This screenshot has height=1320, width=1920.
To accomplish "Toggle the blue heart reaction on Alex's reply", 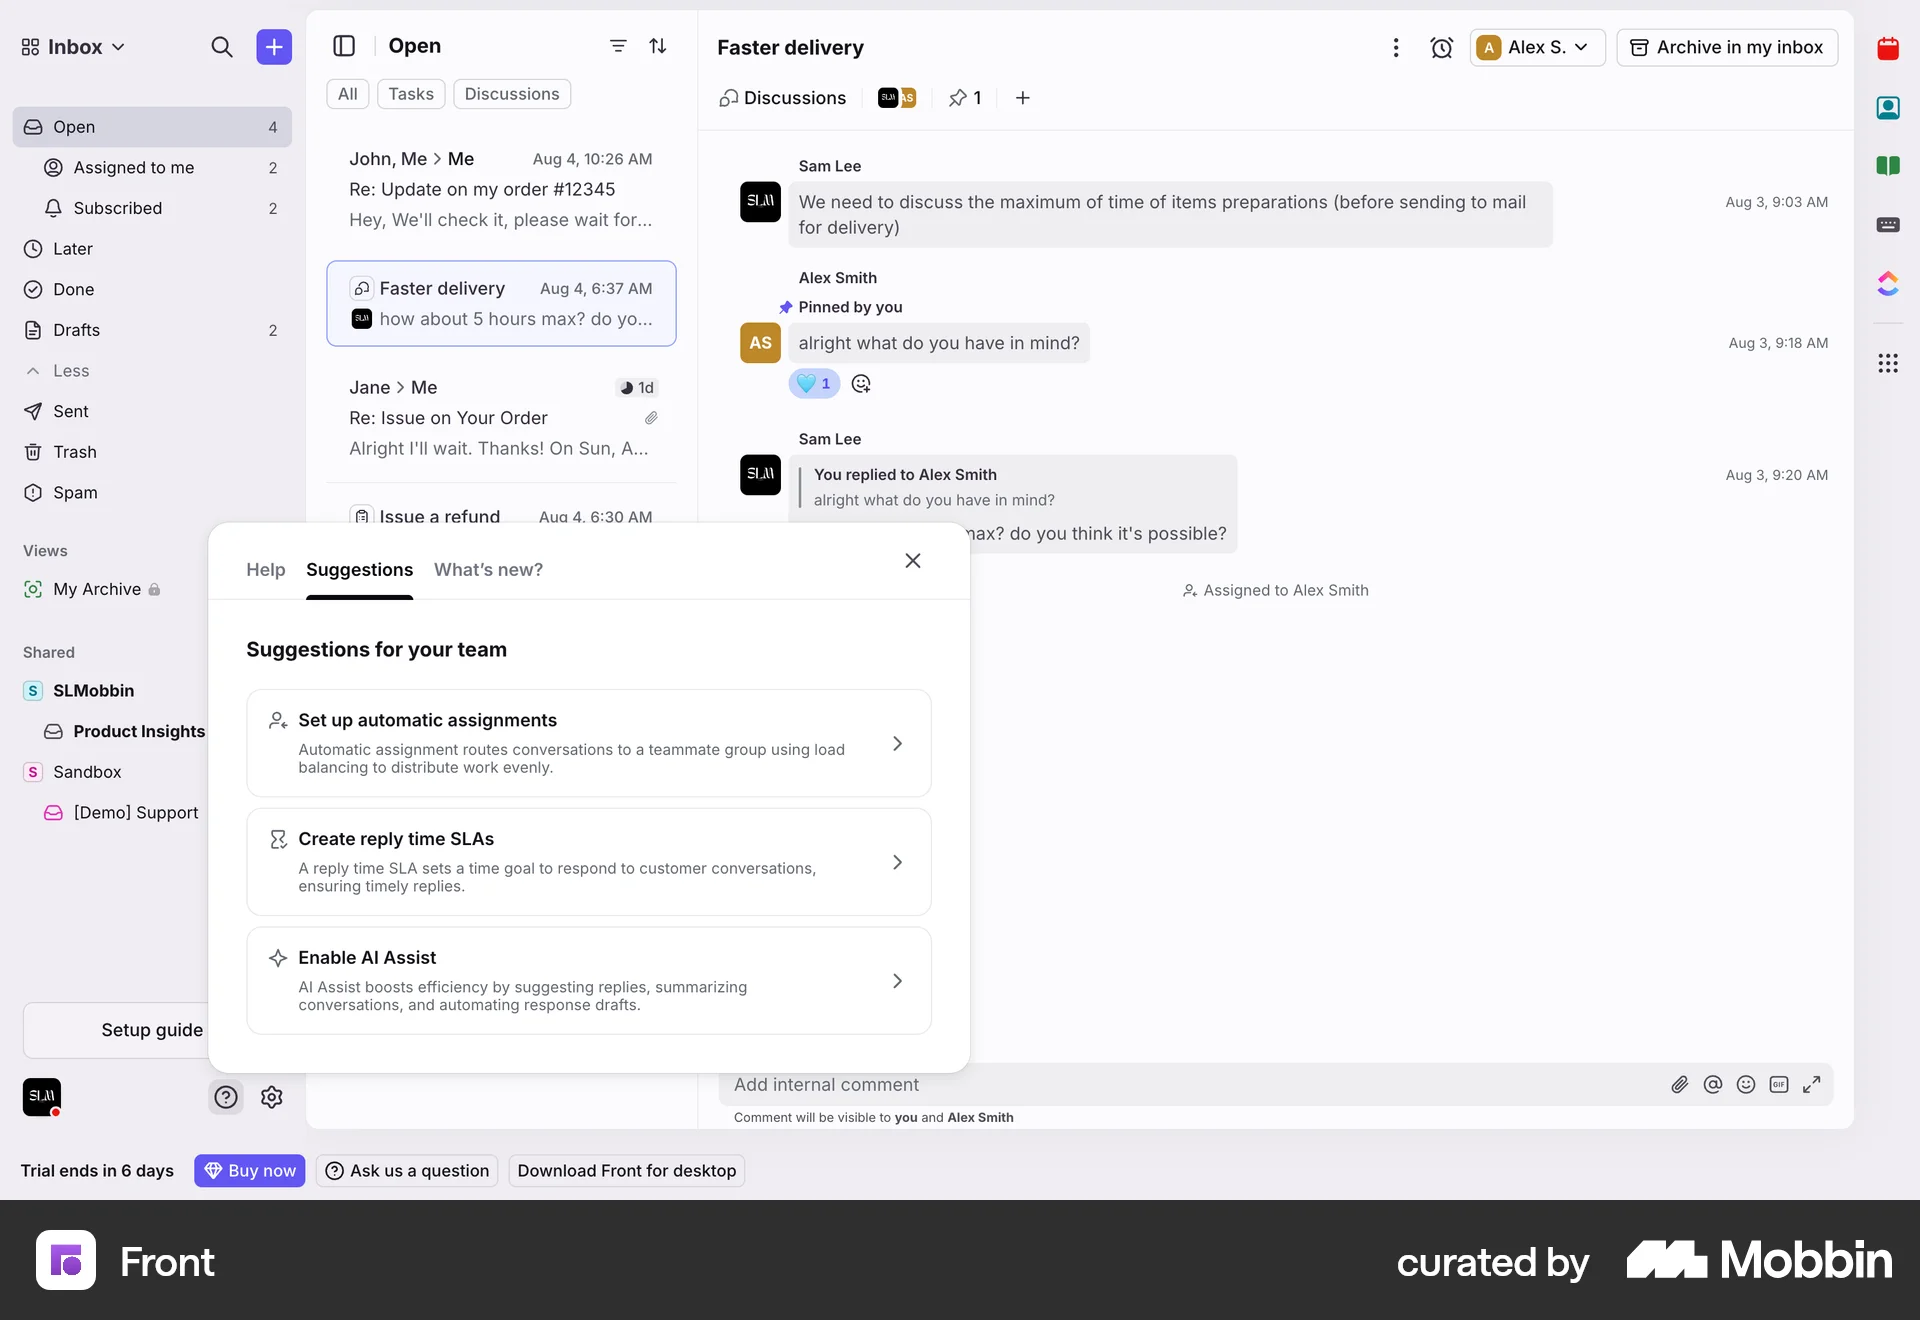I will pos(813,383).
